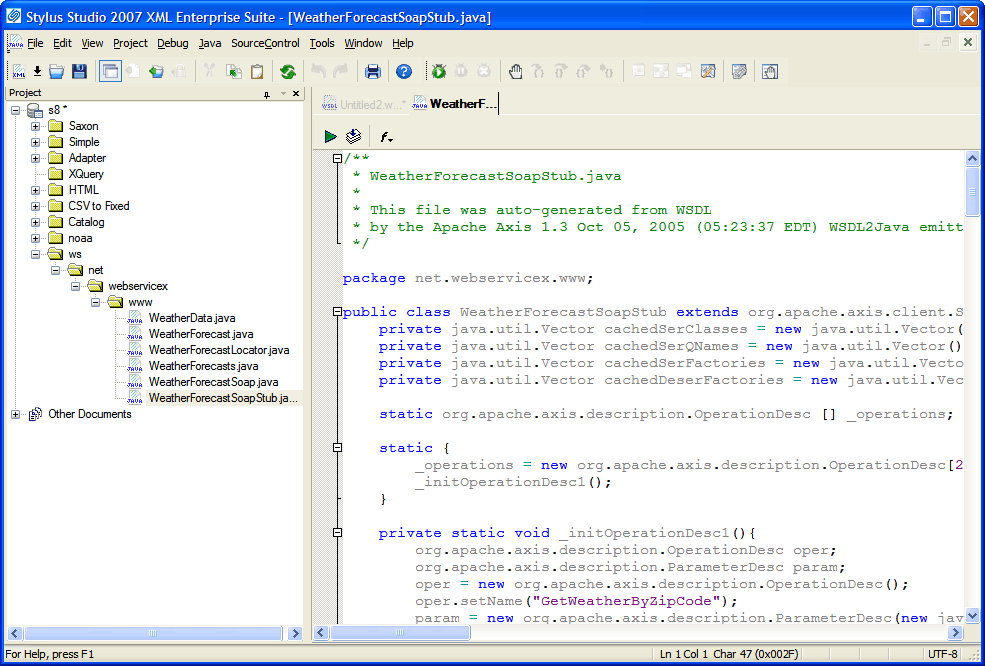Click the Redo arrow icon
Image resolution: width=985 pixels, height=666 pixels.
pos(340,72)
